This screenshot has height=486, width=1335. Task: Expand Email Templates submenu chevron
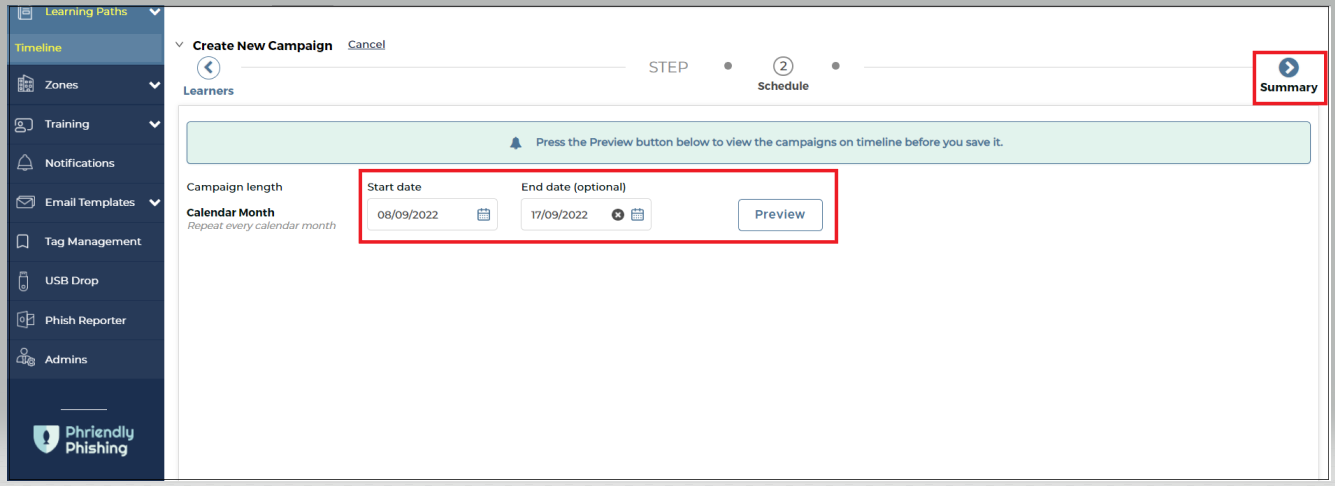[154, 202]
